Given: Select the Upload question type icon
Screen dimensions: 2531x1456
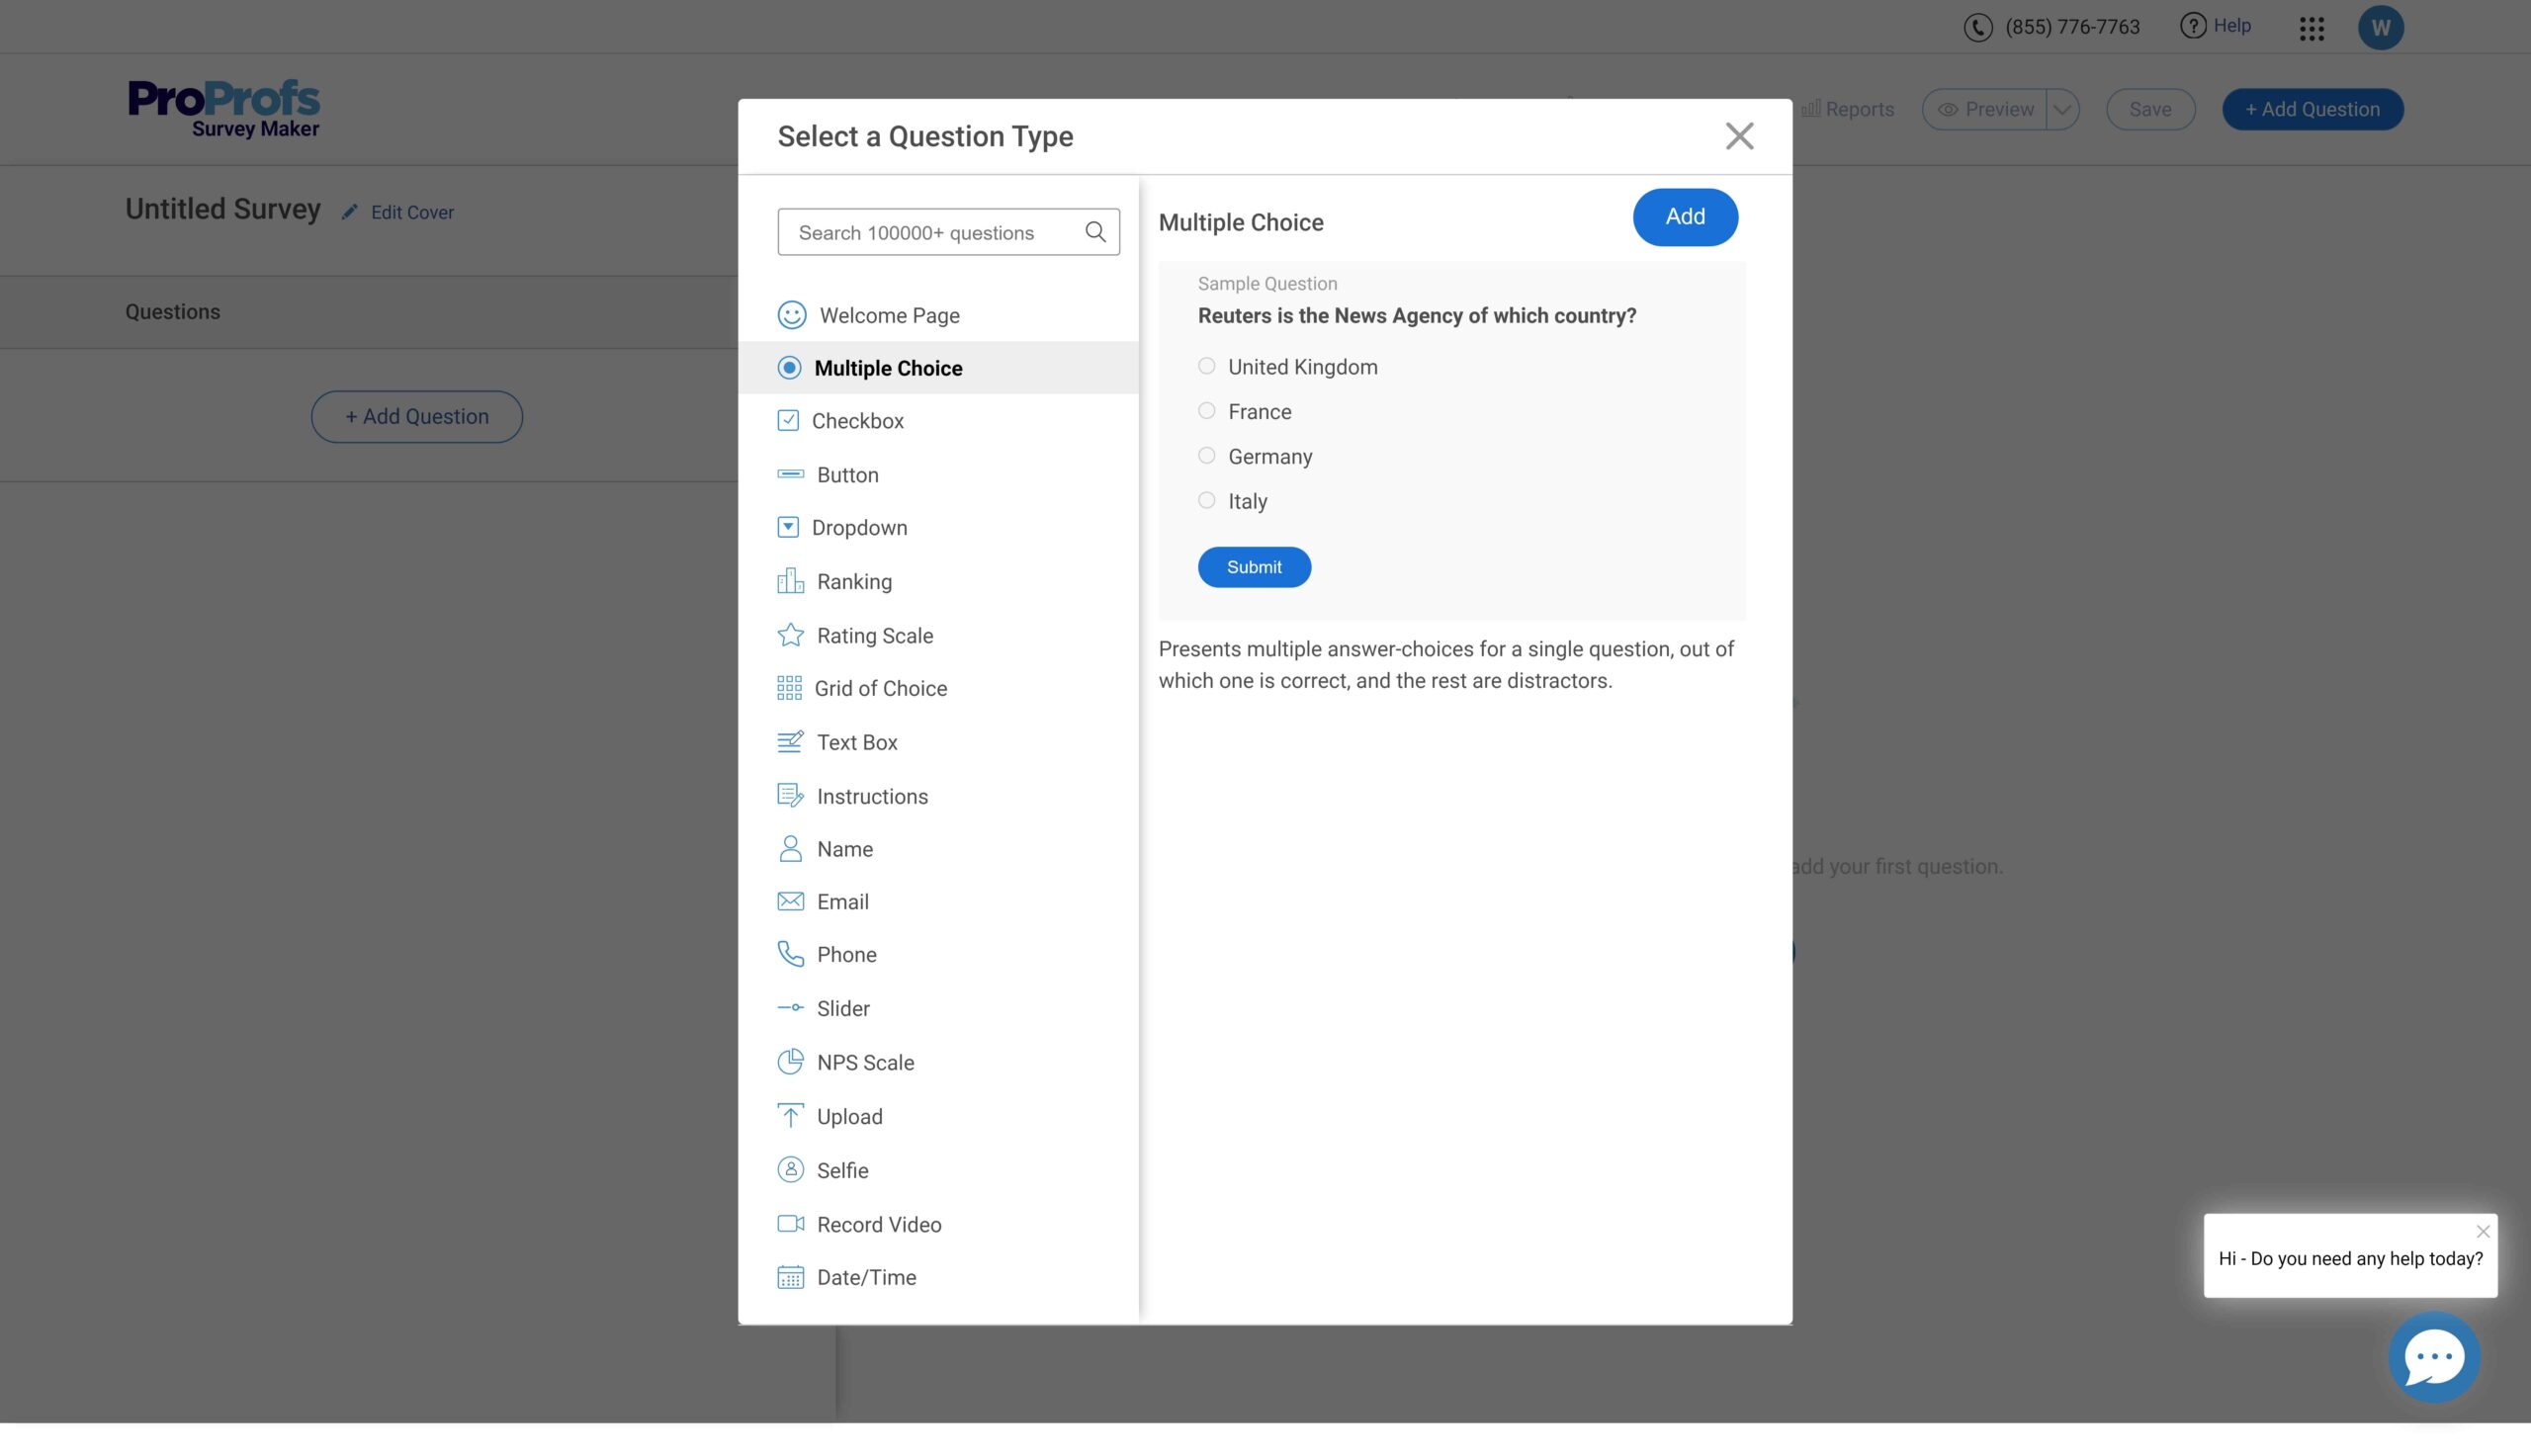Looking at the screenshot, I should 789,1117.
